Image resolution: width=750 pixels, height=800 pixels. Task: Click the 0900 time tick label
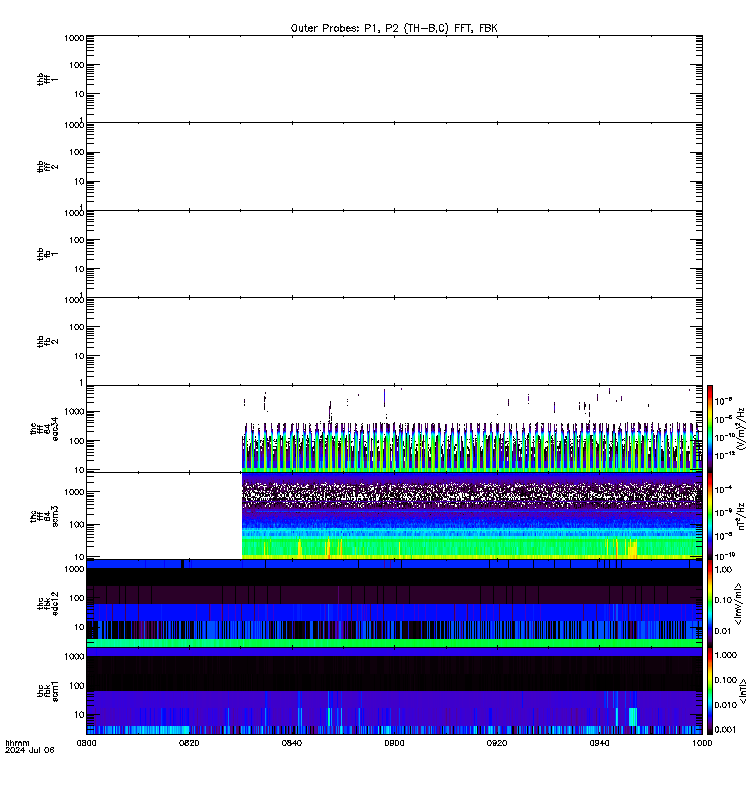(394, 743)
